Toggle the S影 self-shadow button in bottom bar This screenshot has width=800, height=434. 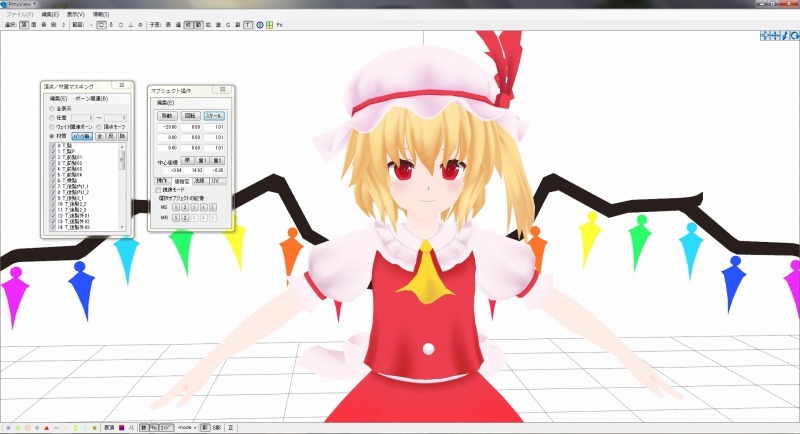coord(216,428)
